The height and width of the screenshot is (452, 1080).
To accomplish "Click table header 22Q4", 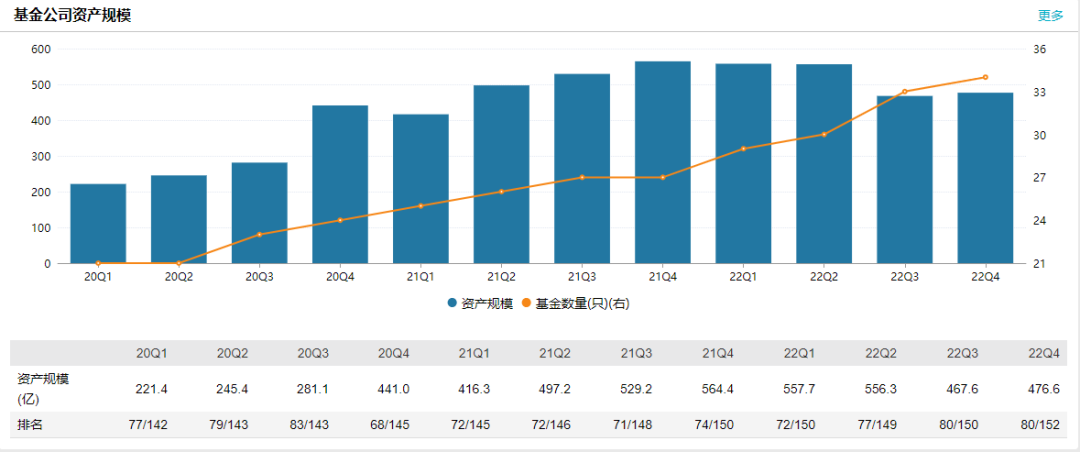I will coord(1043,353).
